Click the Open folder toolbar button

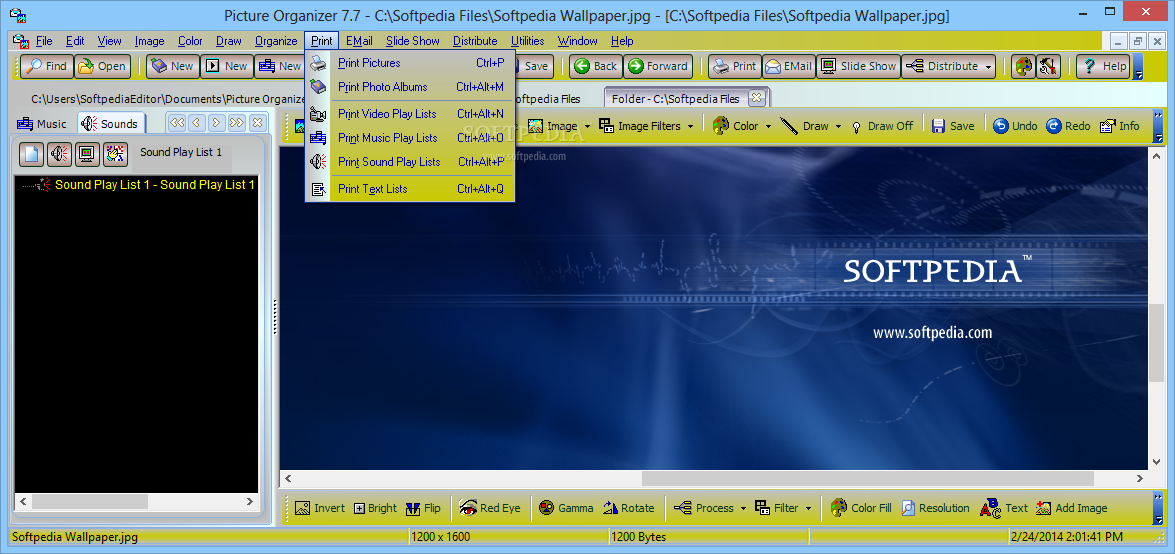[x=103, y=66]
